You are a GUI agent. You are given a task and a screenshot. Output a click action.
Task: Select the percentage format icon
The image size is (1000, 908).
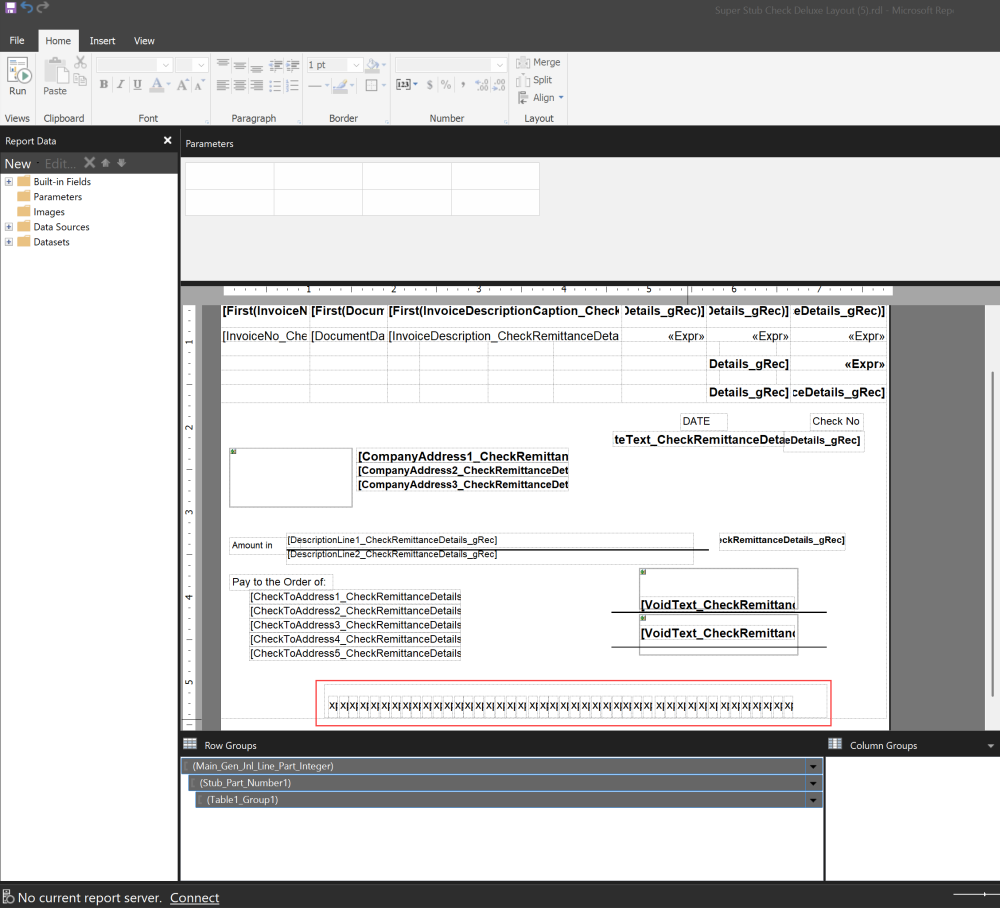[x=446, y=85]
